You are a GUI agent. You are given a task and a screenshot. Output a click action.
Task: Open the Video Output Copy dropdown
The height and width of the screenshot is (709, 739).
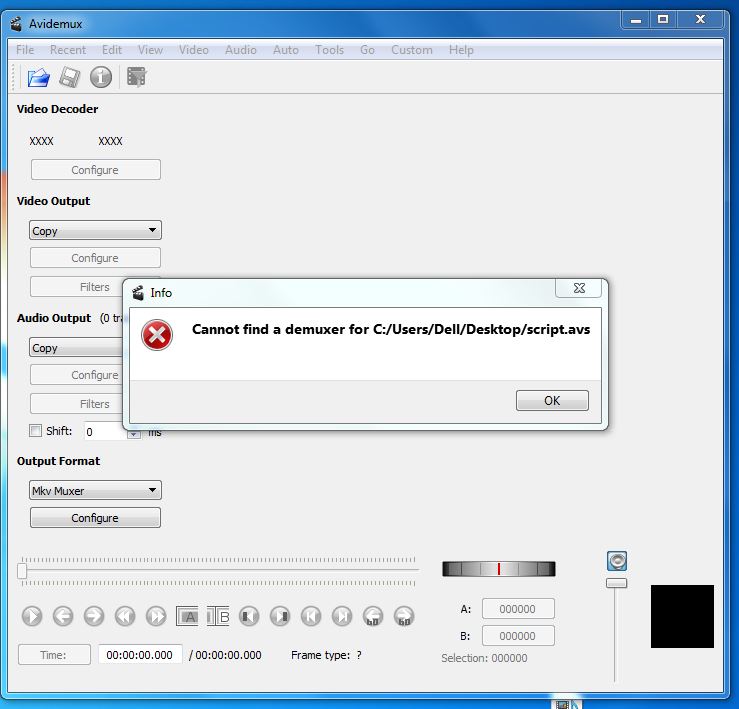pyautogui.click(x=95, y=231)
